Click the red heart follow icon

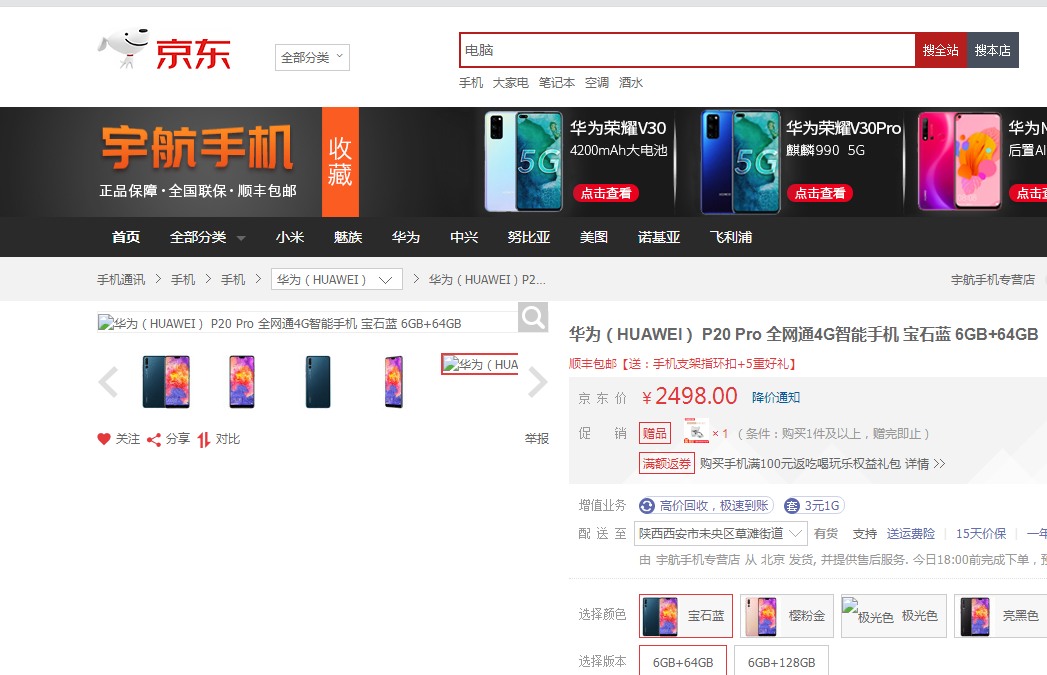[103, 439]
